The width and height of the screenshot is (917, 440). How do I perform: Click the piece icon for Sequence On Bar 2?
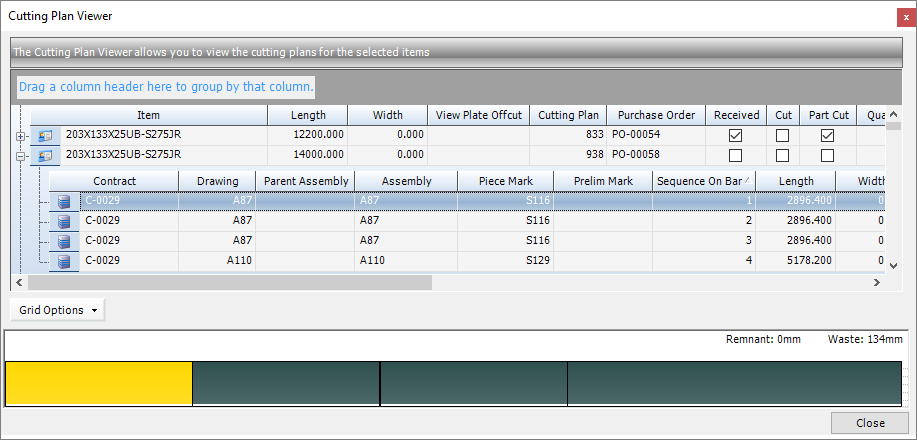pyautogui.click(x=64, y=221)
